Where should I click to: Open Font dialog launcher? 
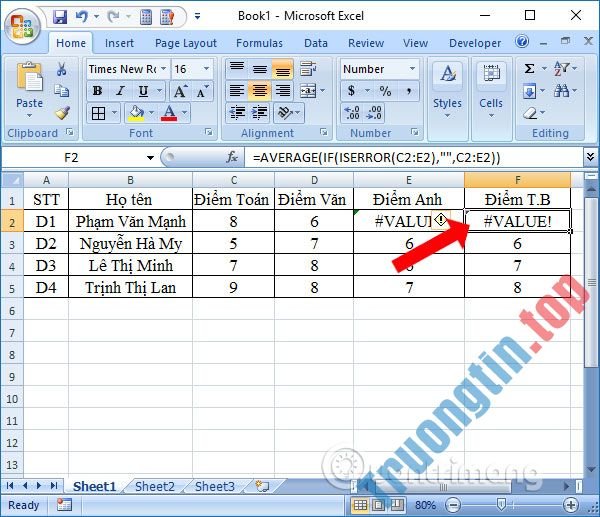pos(209,132)
